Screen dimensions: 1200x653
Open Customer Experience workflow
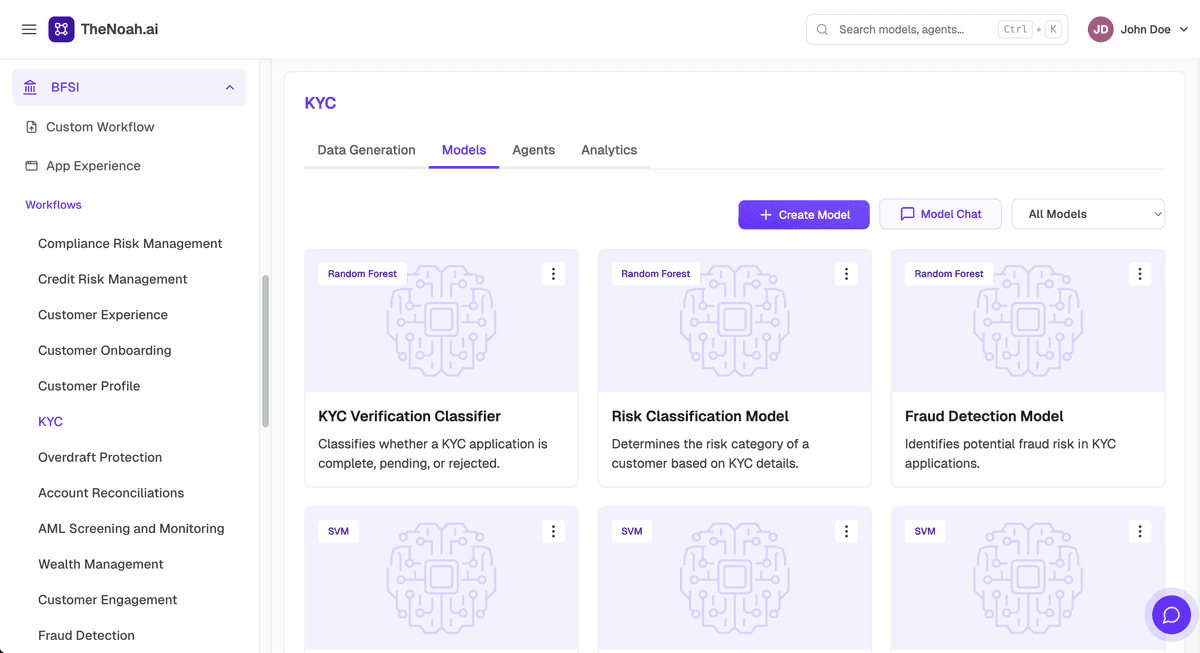(103, 315)
